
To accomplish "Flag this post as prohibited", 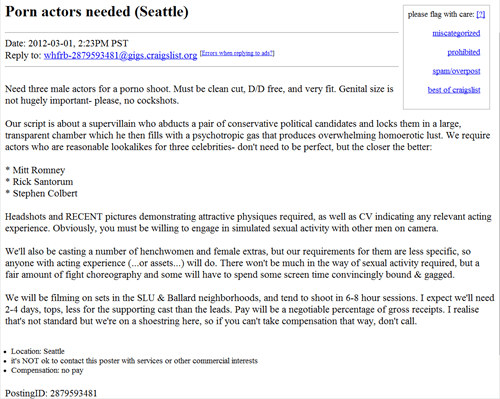I will coord(464,52).
